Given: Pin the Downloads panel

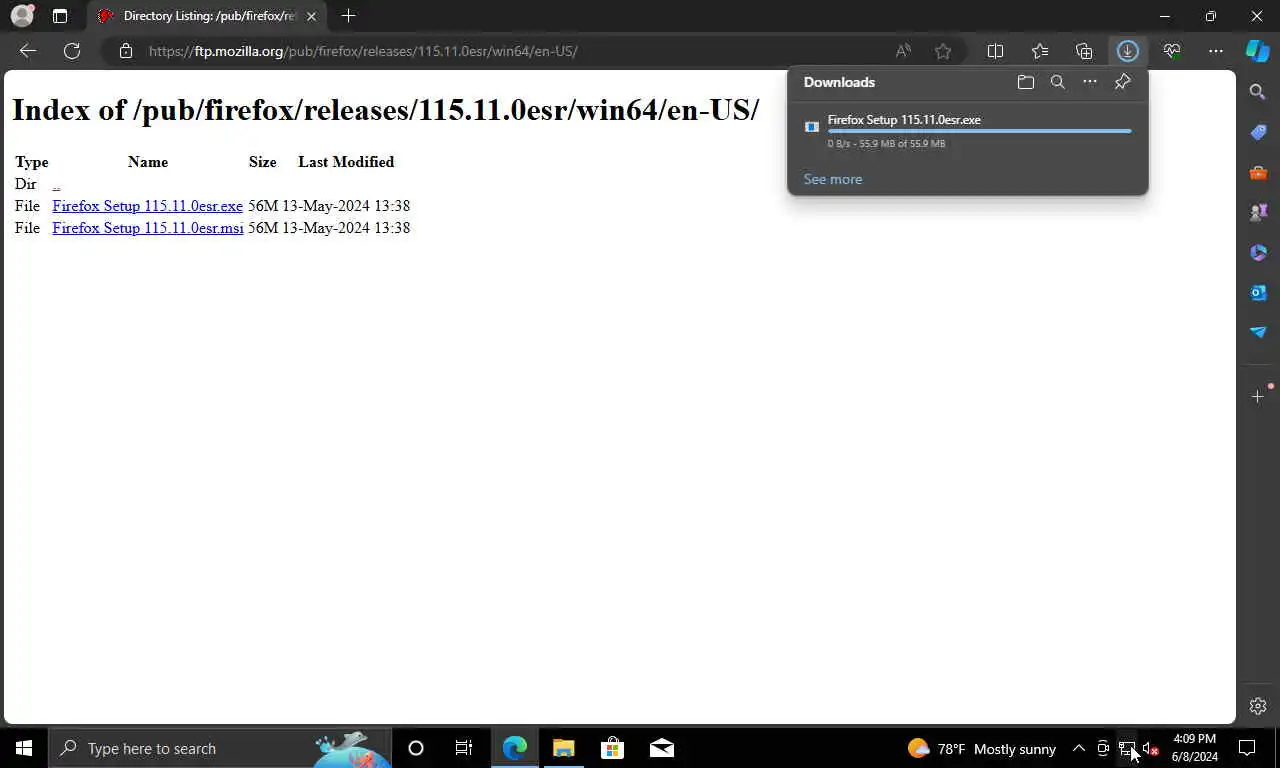Looking at the screenshot, I should pyautogui.click(x=1122, y=82).
